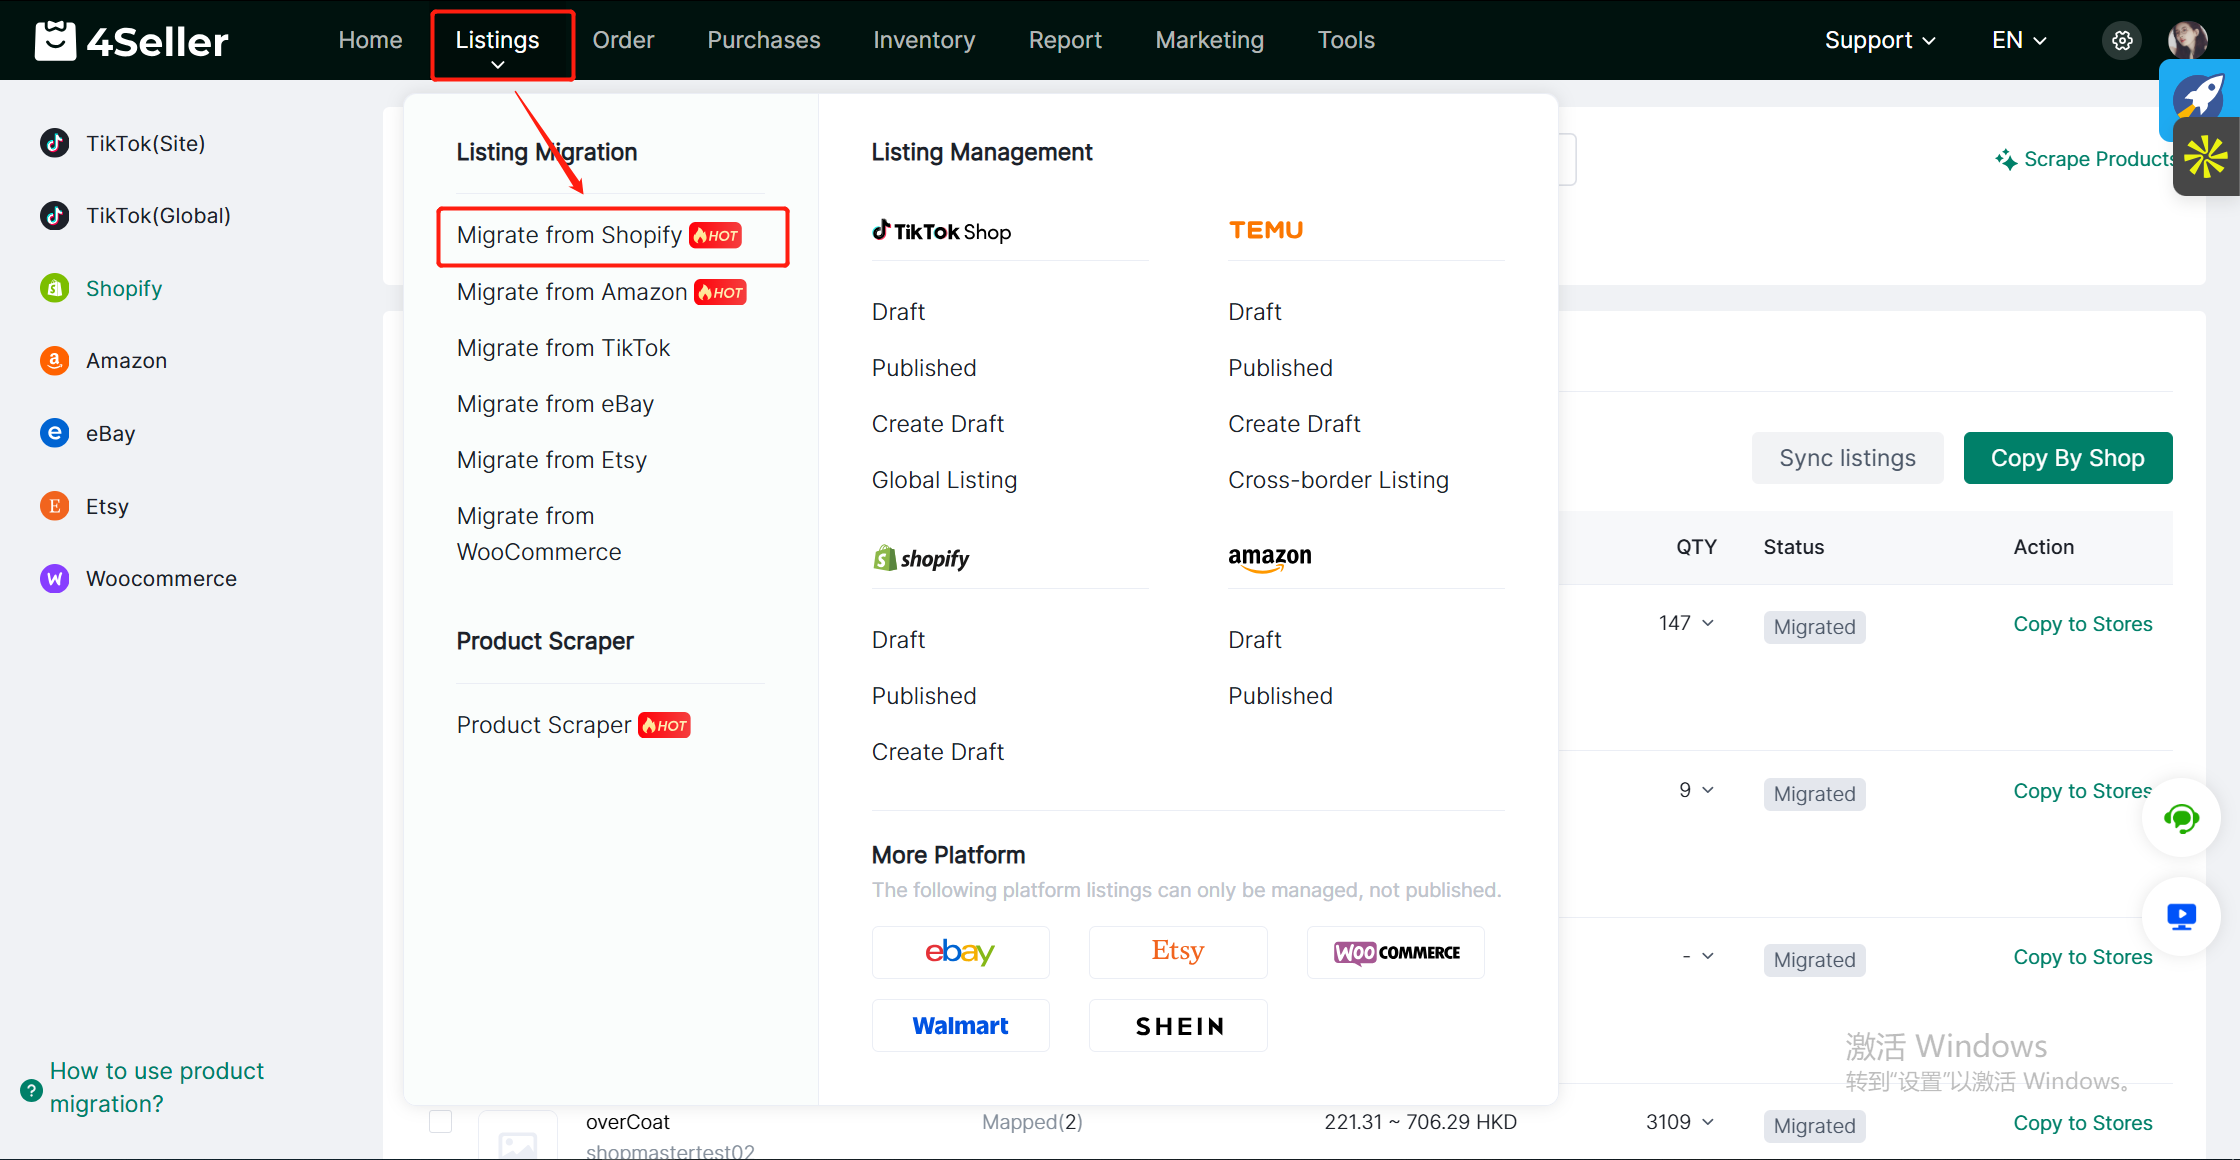Image resolution: width=2240 pixels, height=1160 pixels.
Task: Open the green chat support bubble
Action: click(2181, 818)
